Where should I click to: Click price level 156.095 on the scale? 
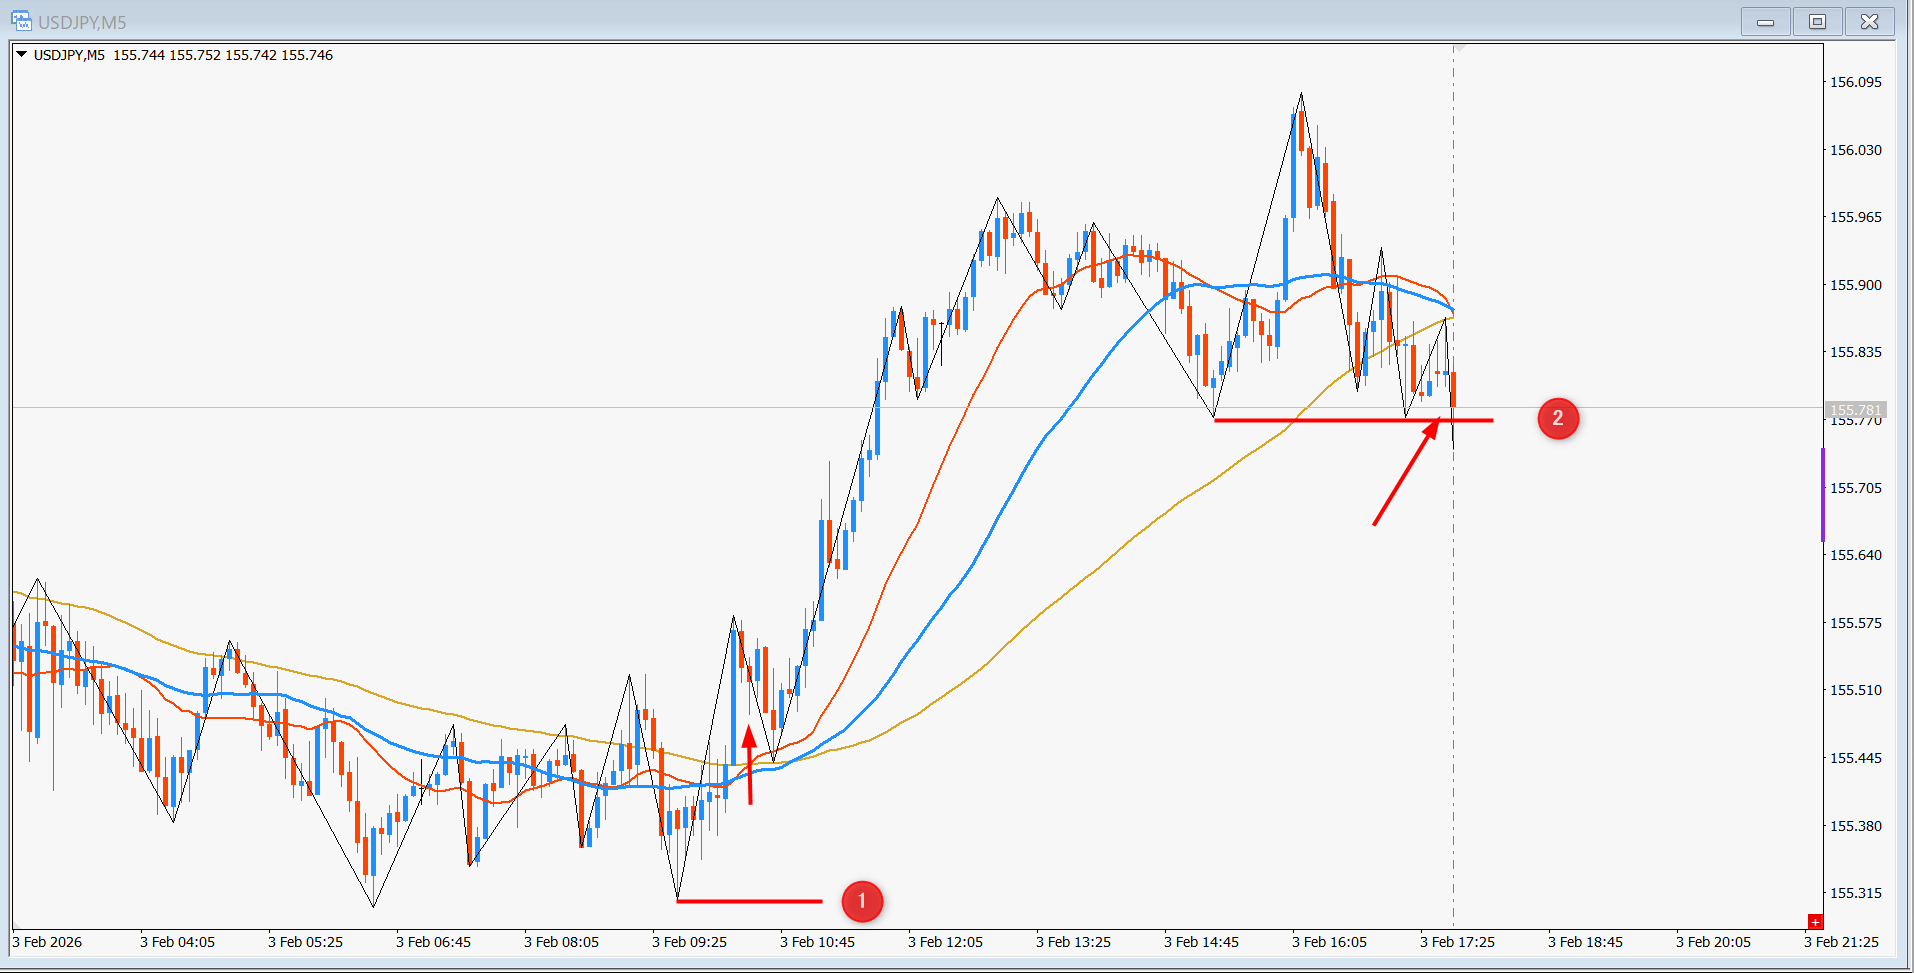(x=1856, y=82)
